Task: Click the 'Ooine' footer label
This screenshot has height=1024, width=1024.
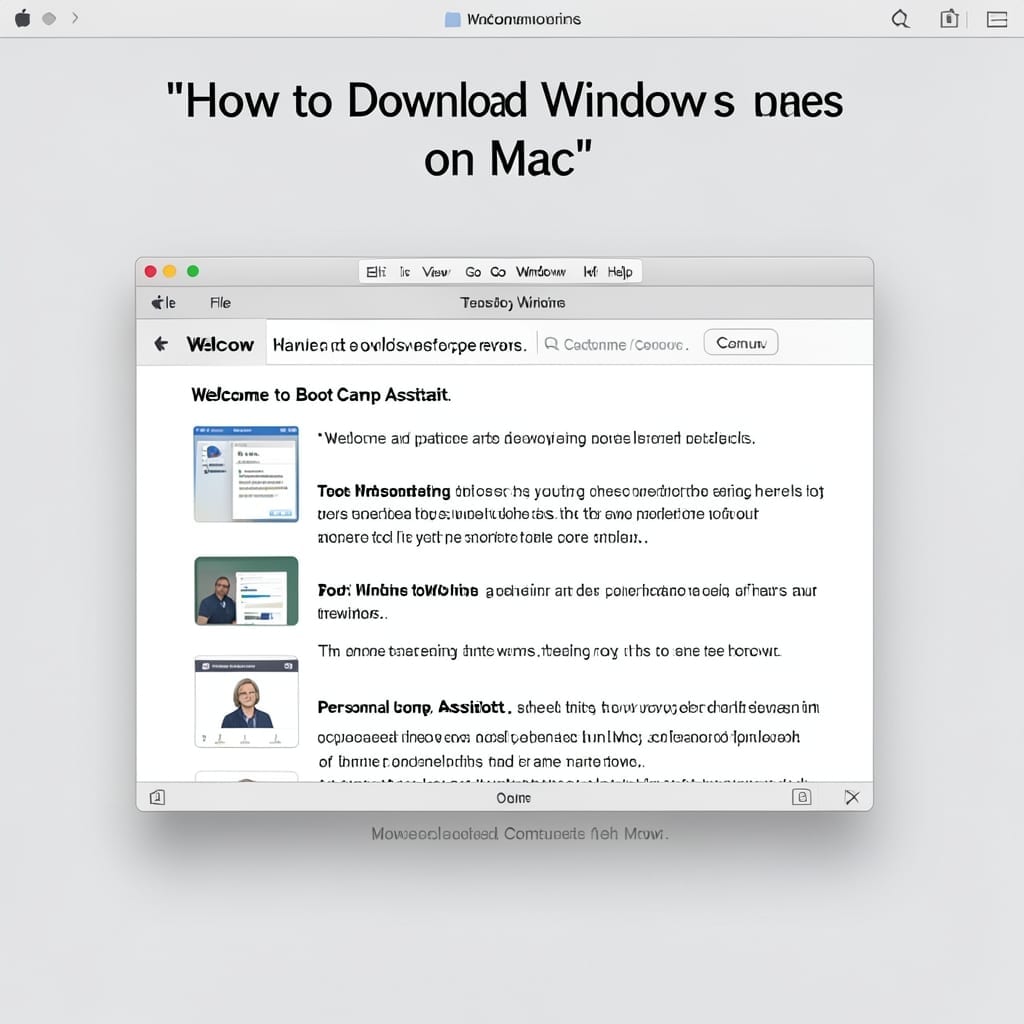Action: coord(513,798)
